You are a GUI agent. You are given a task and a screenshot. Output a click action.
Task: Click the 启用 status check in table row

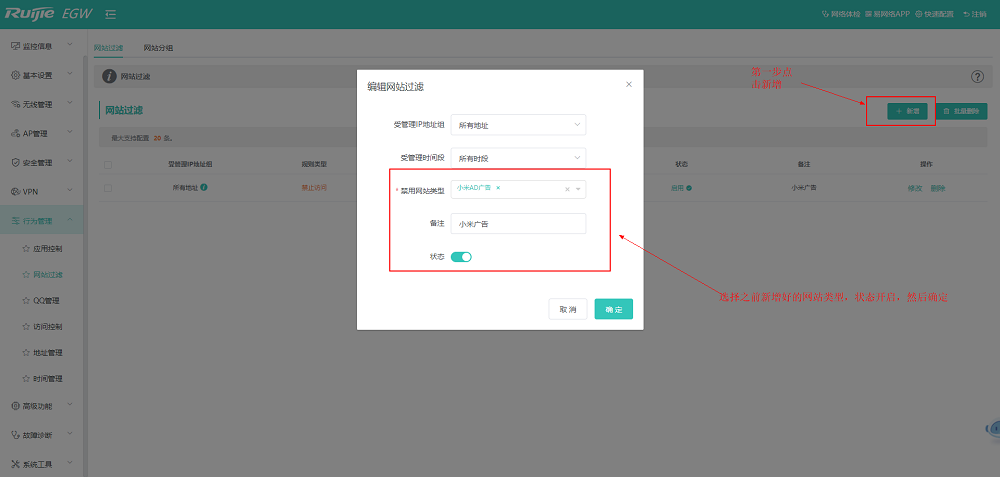coord(689,188)
